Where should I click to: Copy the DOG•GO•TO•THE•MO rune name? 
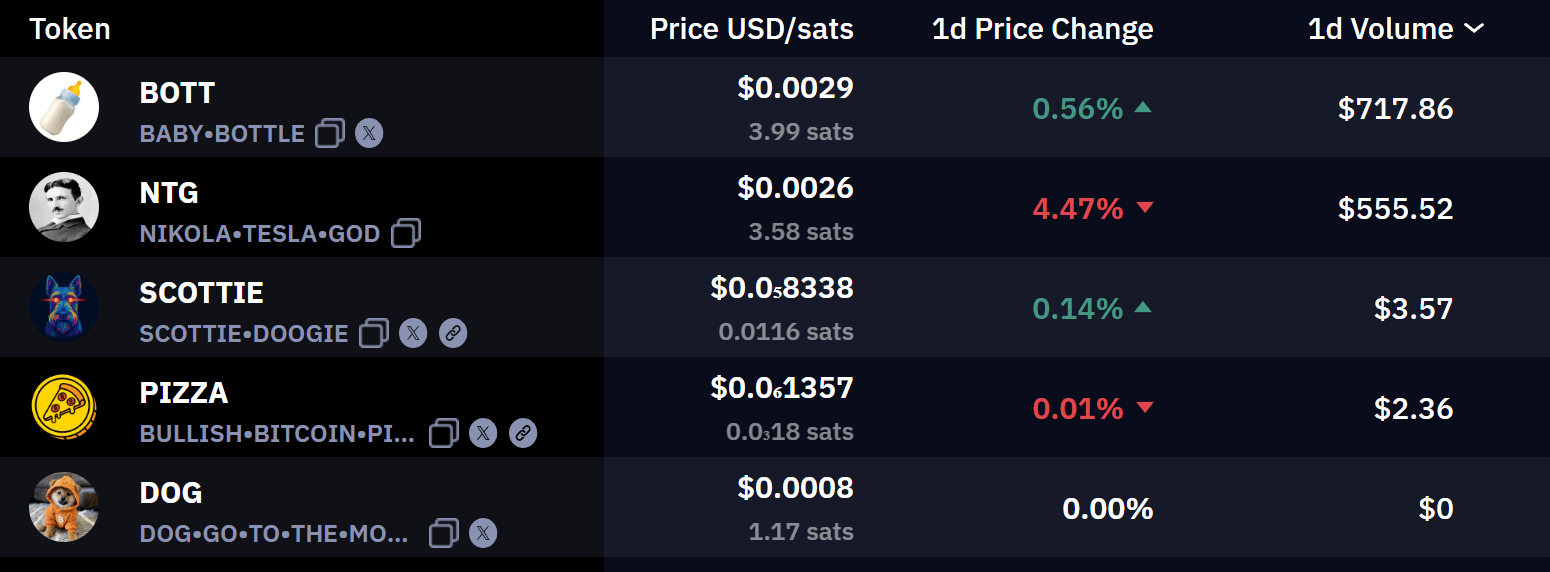tap(444, 533)
